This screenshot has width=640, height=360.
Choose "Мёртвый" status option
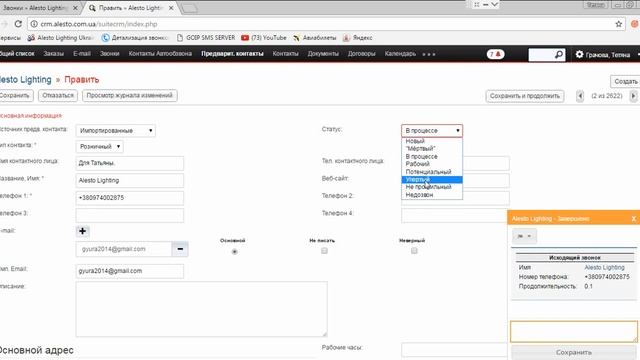click(432, 149)
